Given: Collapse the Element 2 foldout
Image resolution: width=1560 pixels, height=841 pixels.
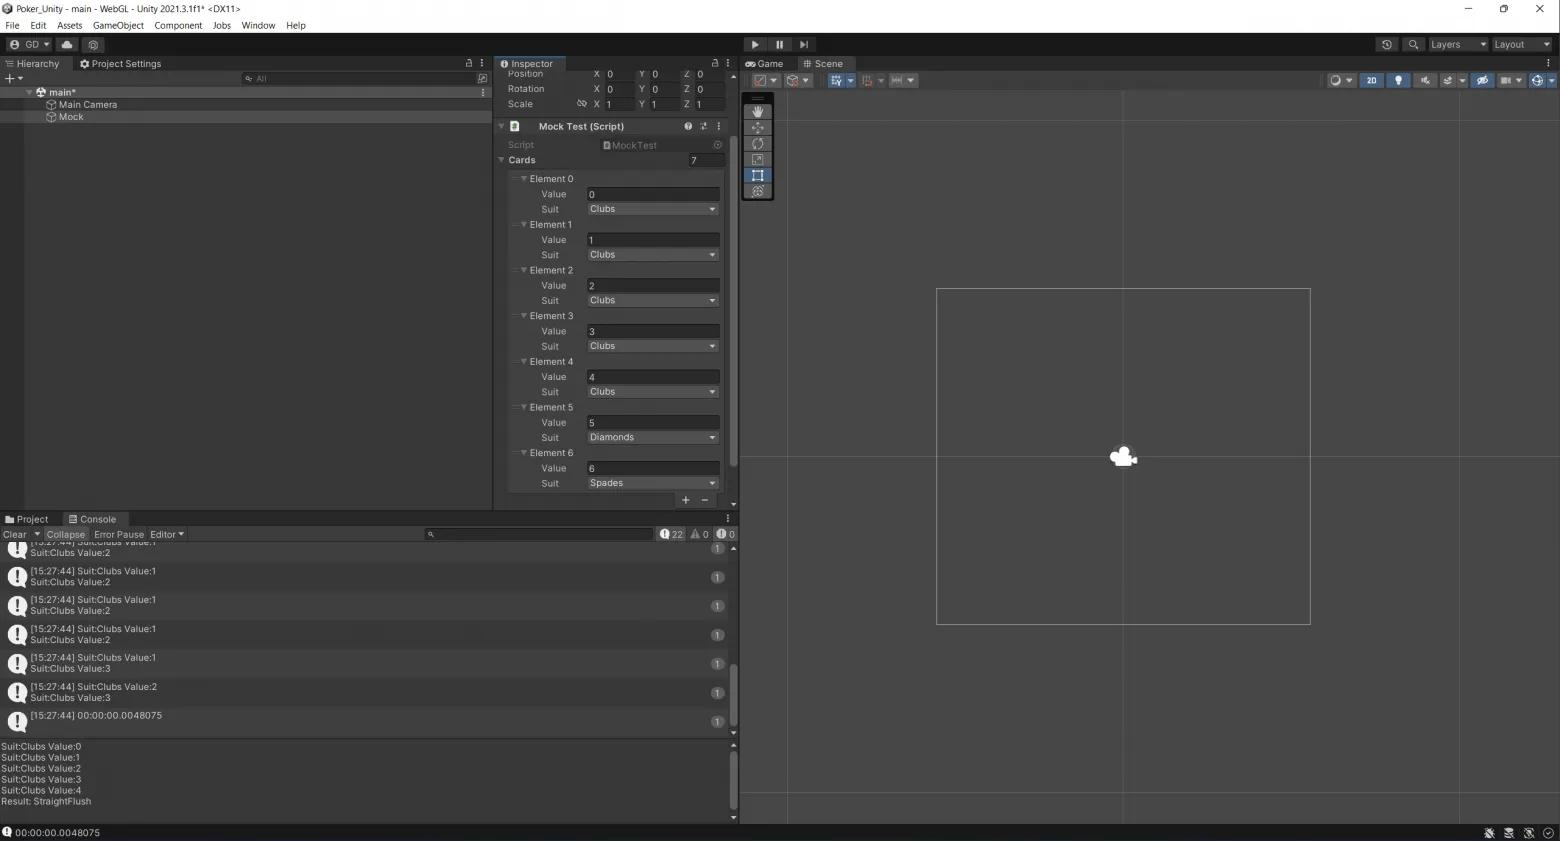Looking at the screenshot, I should (x=523, y=270).
